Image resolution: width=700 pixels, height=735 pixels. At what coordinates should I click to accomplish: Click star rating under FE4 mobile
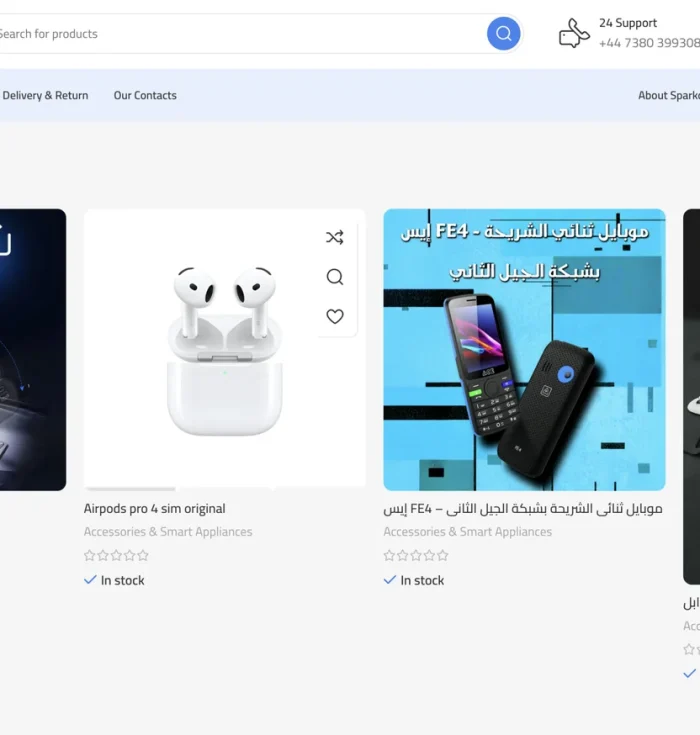click(x=416, y=556)
